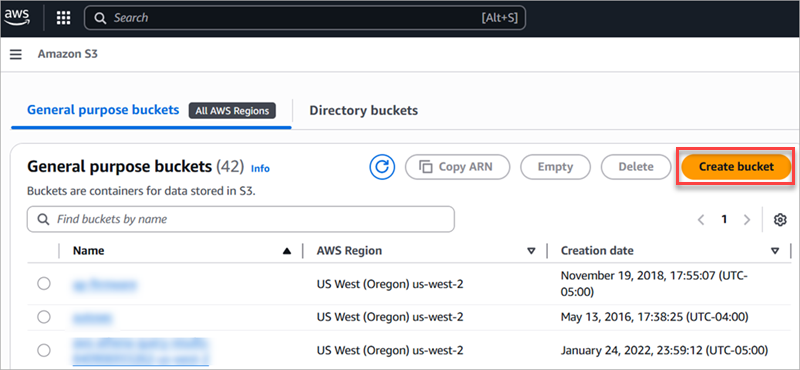Go to previous page chevron

coord(701,220)
